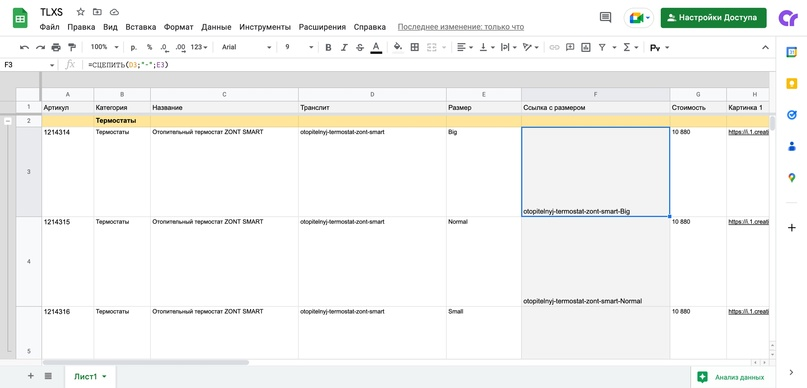
Task: Open text rotation dropdown
Action: point(530,47)
